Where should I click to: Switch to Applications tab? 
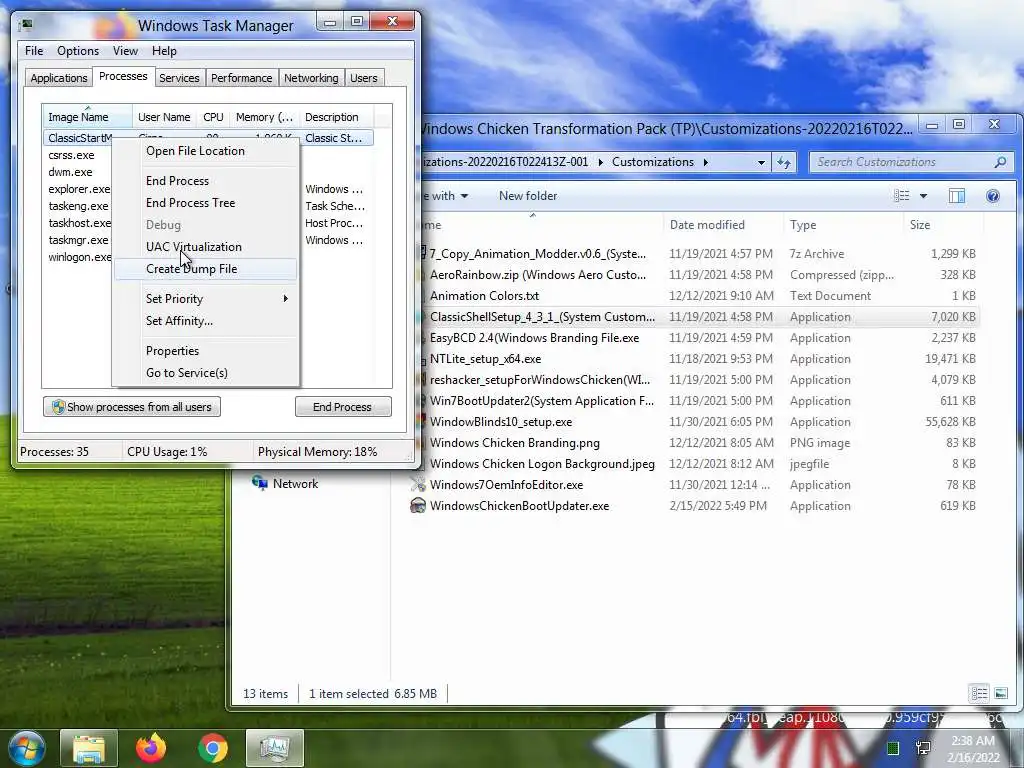coord(59,78)
